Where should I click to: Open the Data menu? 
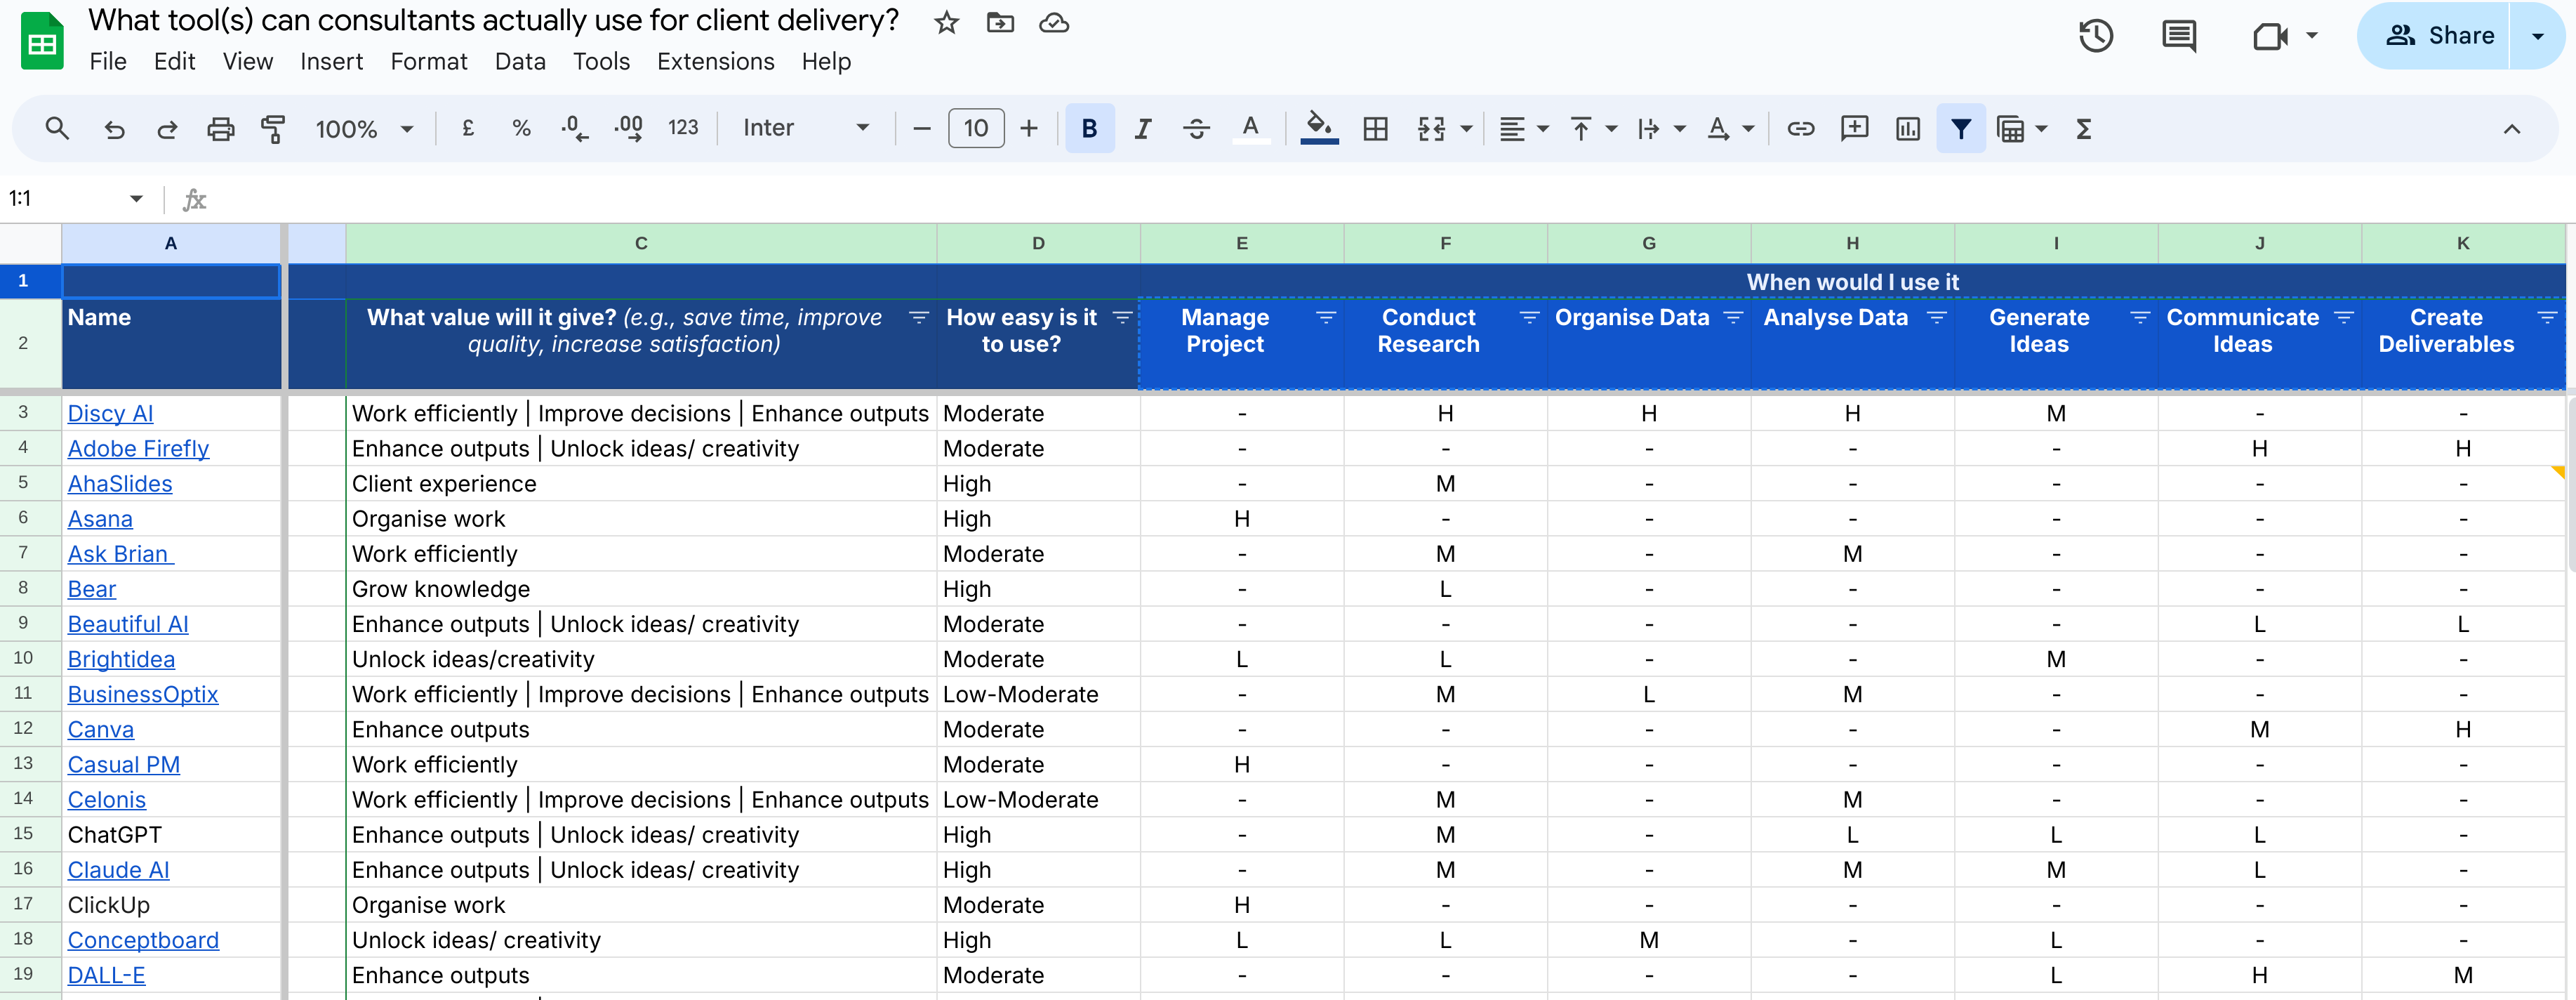click(519, 62)
